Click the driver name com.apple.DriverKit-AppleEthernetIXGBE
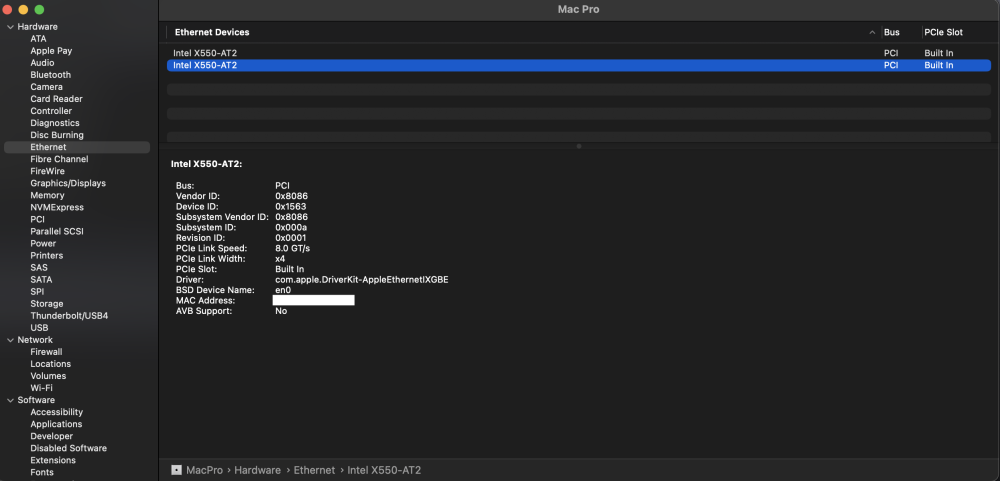 [x=362, y=280]
